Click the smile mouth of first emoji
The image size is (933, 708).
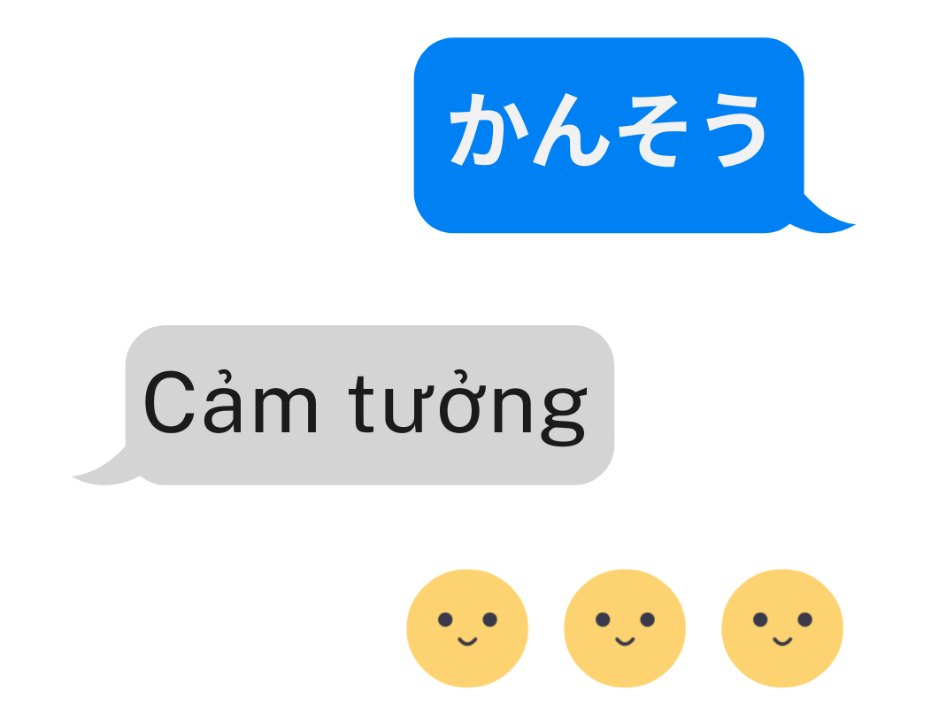(x=467, y=641)
